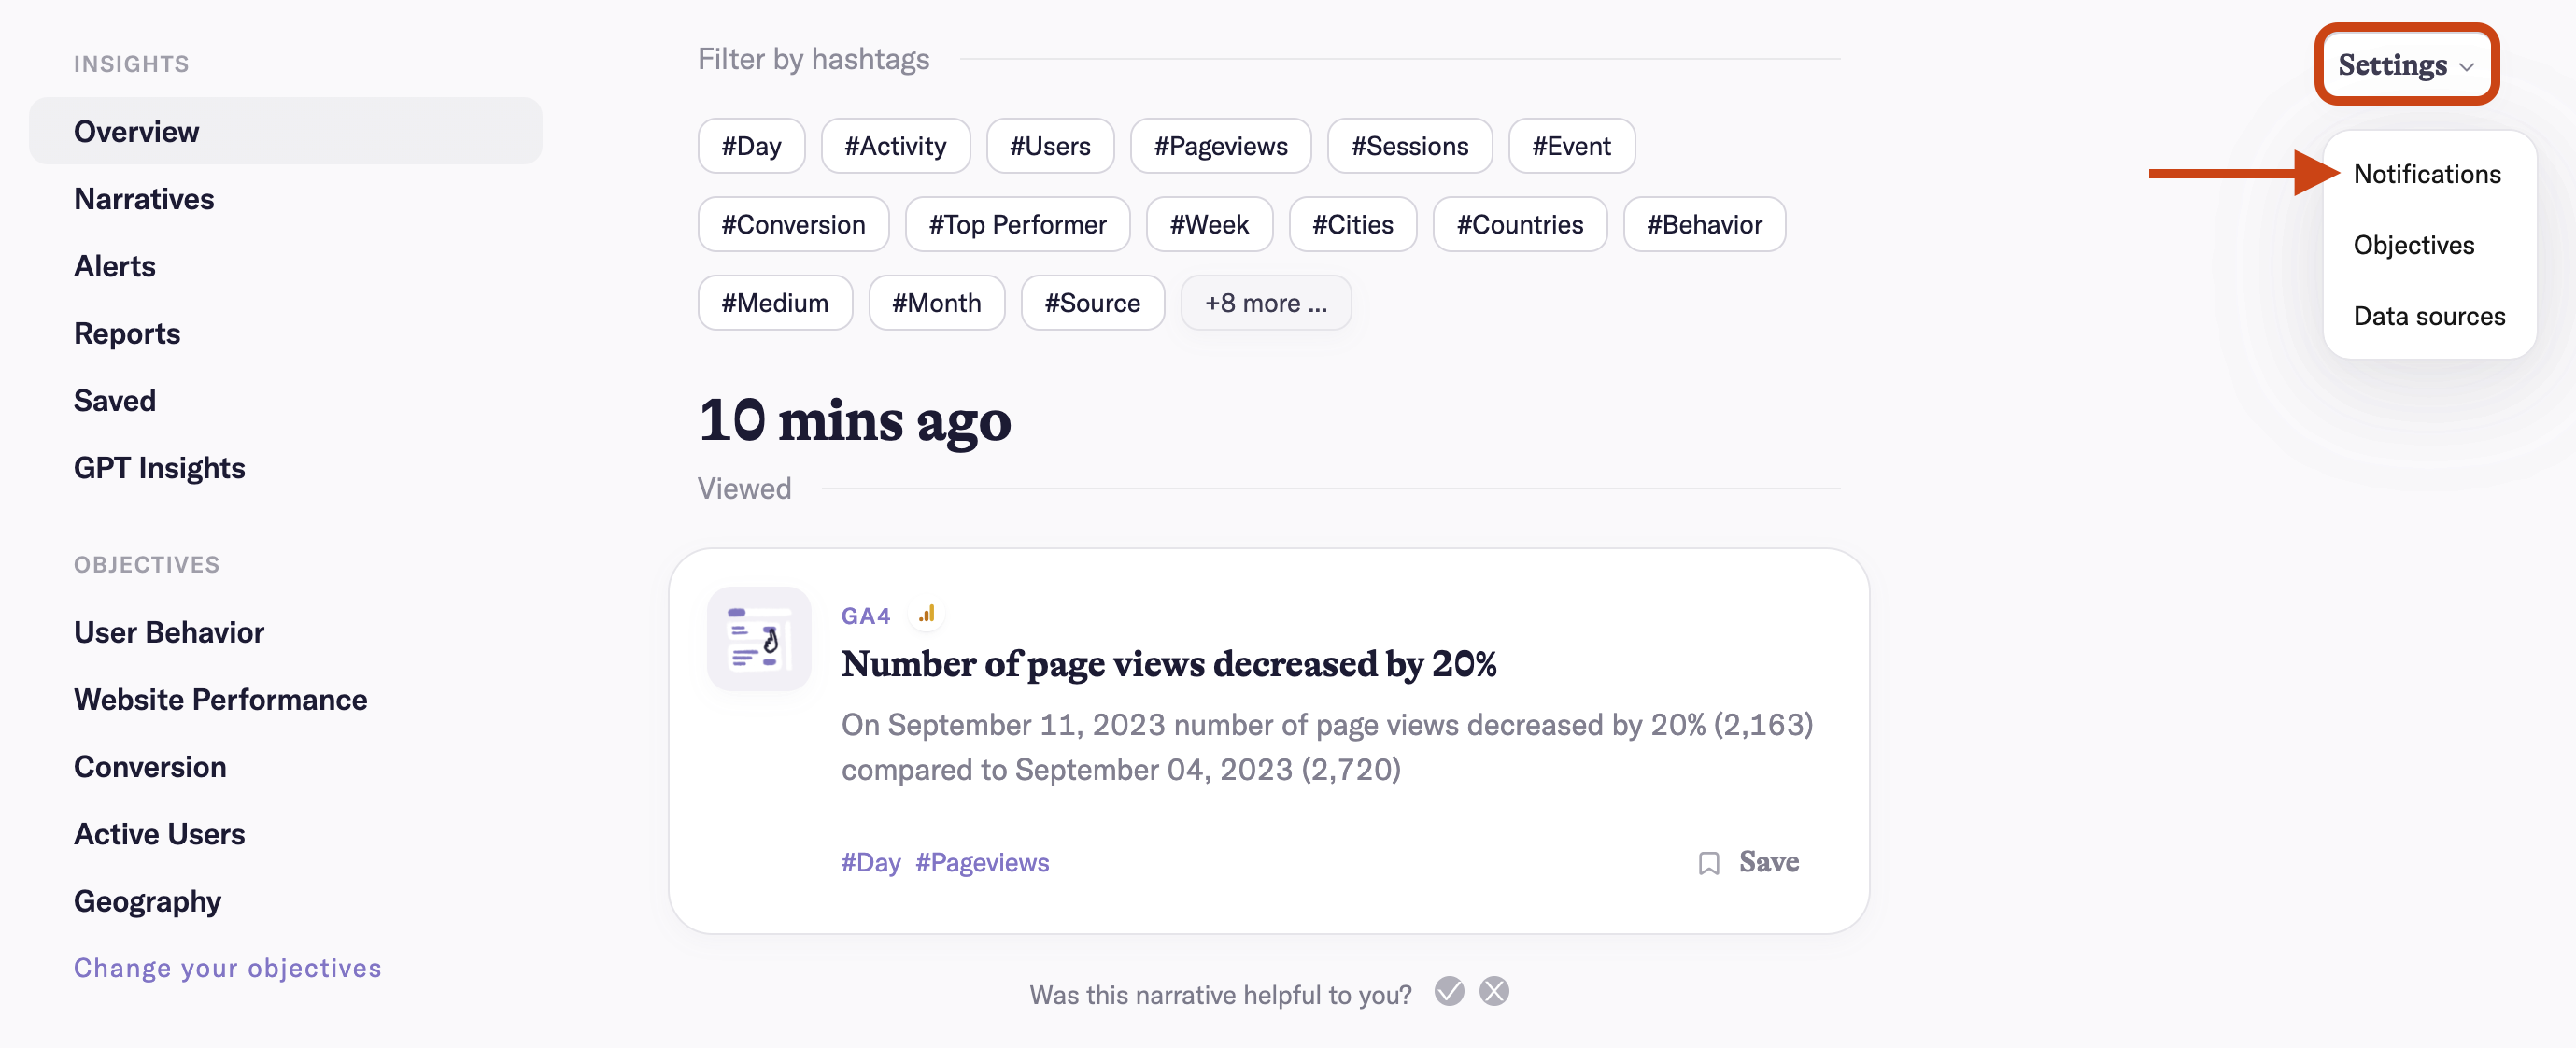Click the GA4 analytics bar chart icon
Screen dimensions: 2576x1048
(x=927, y=614)
